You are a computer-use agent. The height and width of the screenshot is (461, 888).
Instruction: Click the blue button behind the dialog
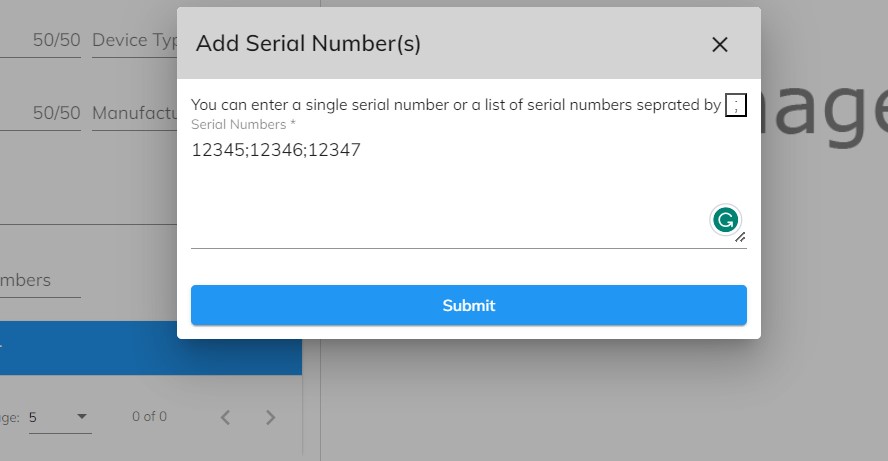151,348
